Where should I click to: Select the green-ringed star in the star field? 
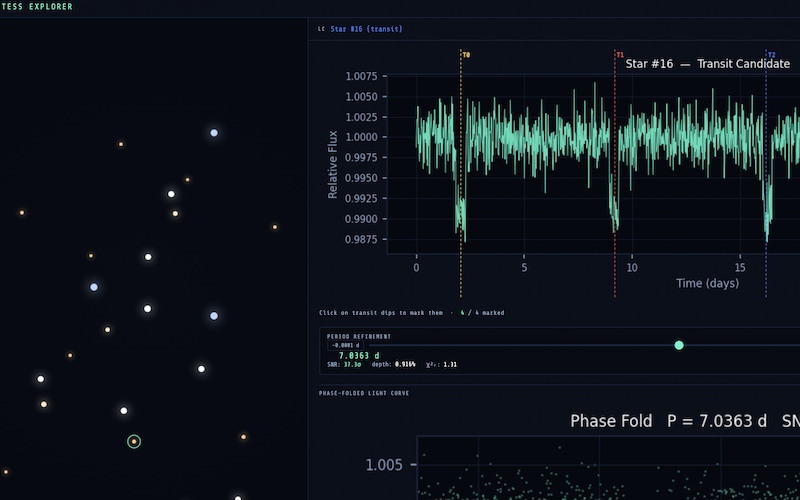[x=134, y=441]
